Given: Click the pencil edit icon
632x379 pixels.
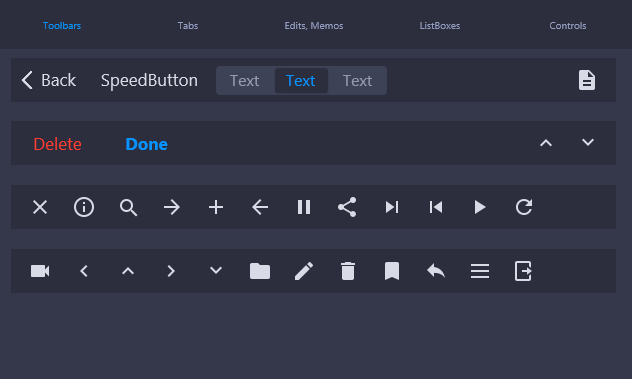Looking at the screenshot, I should pos(304,271).
